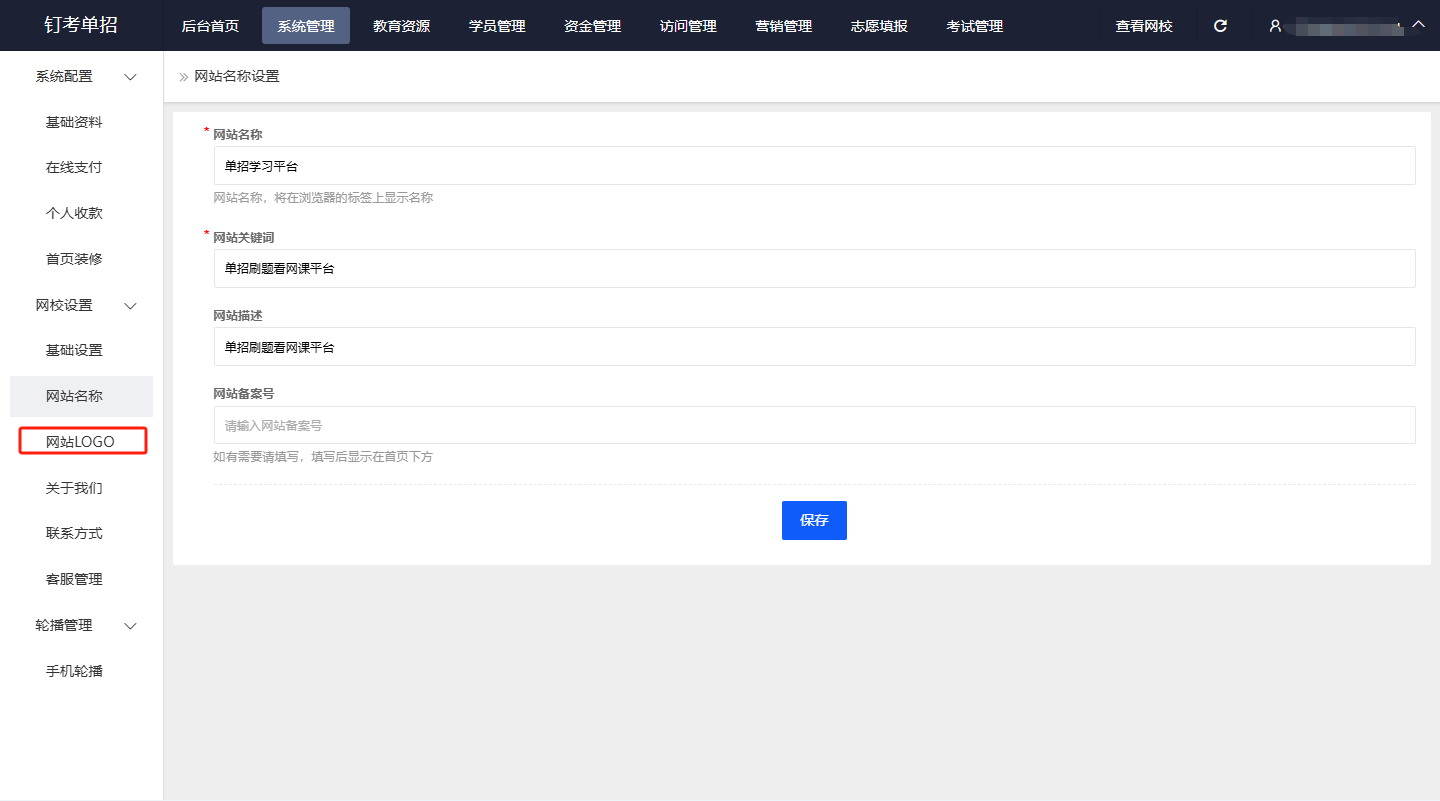Viewport: 1440px width, 801px height.
Task: Focus the 网站备案号 input field
Action: [814, 425]
